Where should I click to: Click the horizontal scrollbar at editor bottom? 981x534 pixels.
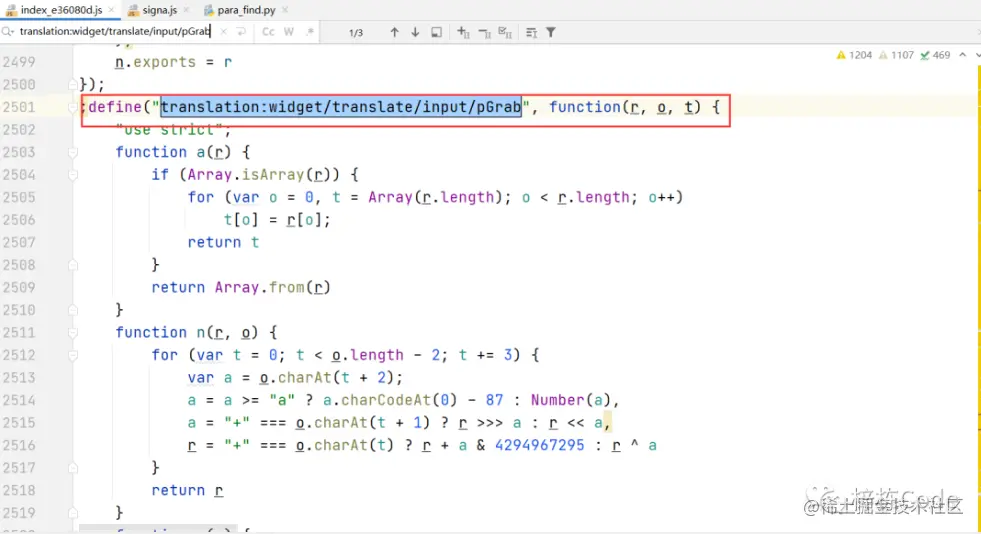click(158, 529)
